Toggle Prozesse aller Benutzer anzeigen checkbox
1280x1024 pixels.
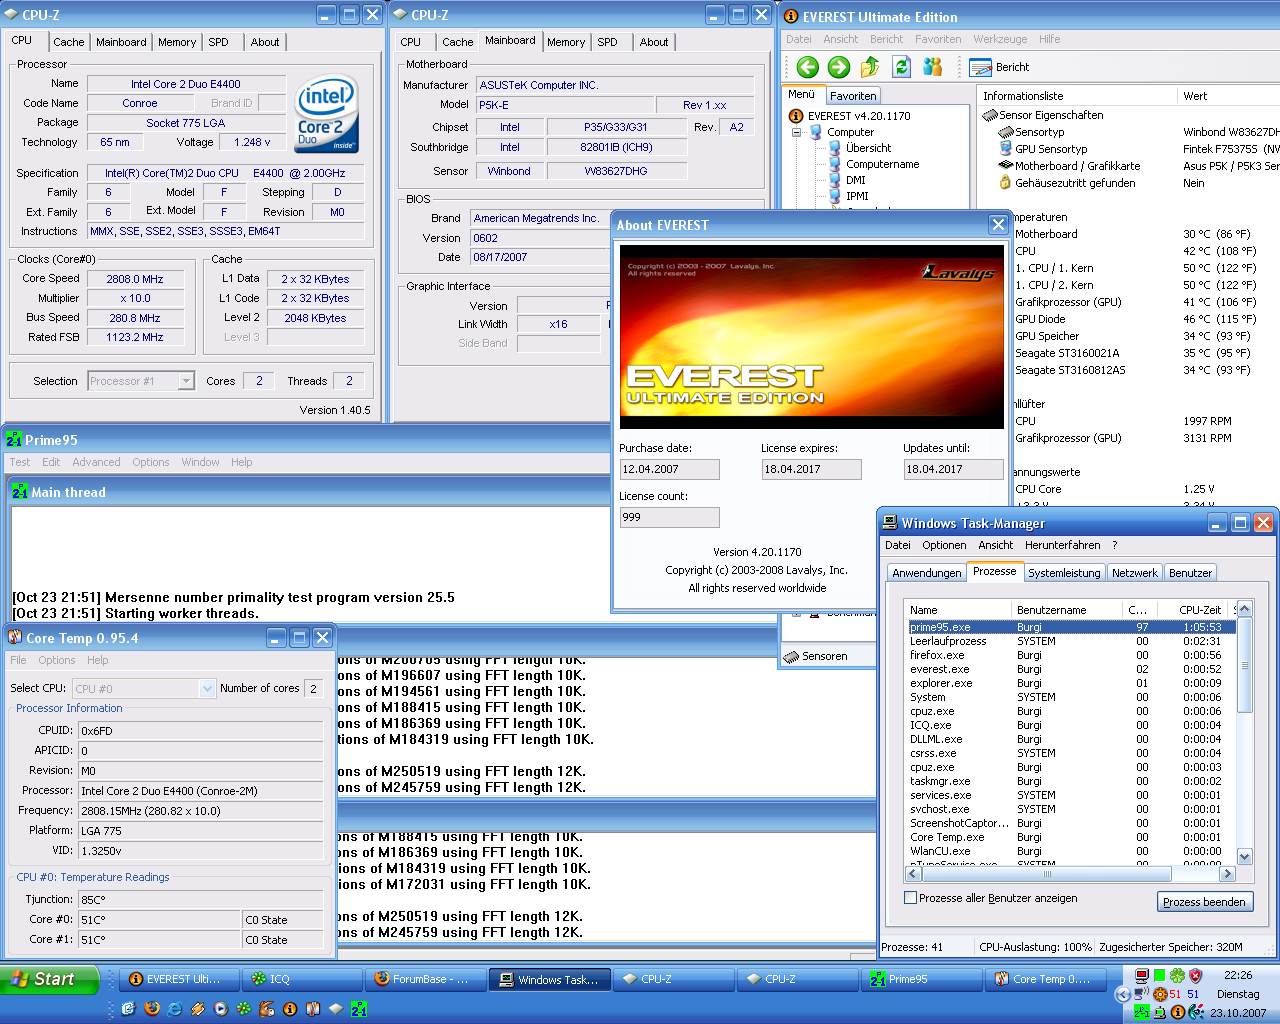pyautogui.click(x=910, y=898)
